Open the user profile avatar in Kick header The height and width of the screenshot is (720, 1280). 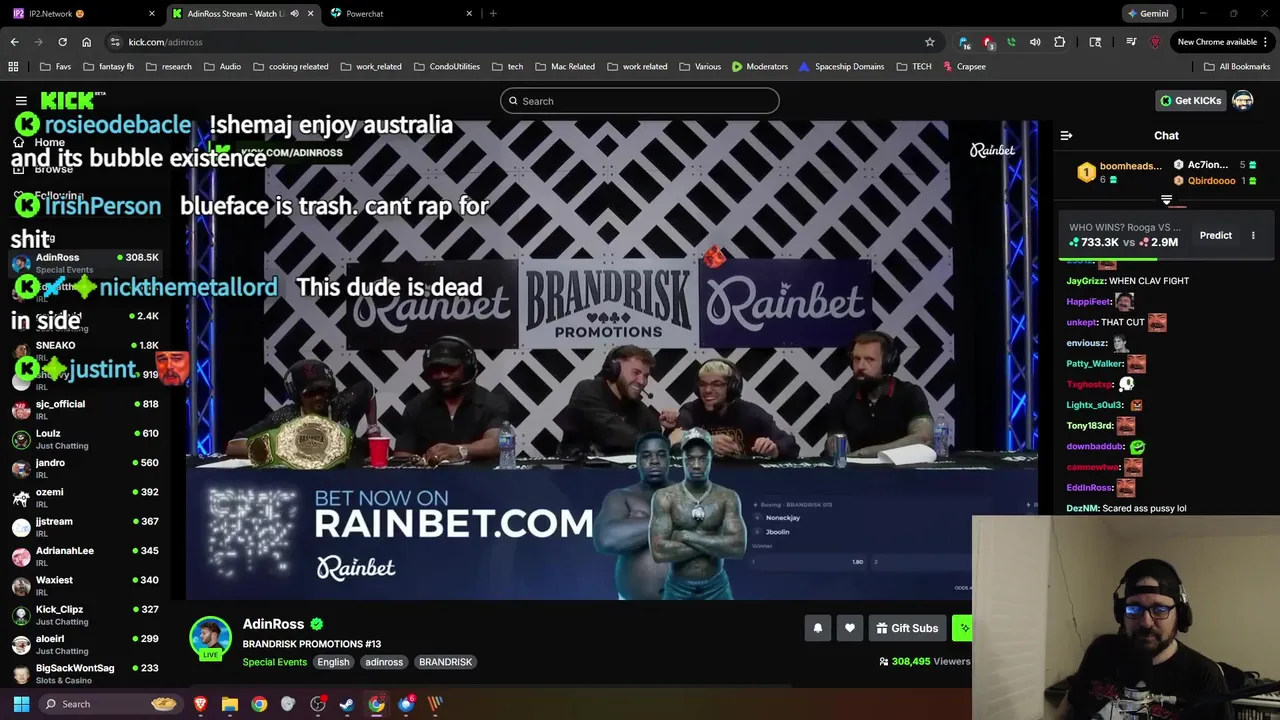pos(1243,101)
